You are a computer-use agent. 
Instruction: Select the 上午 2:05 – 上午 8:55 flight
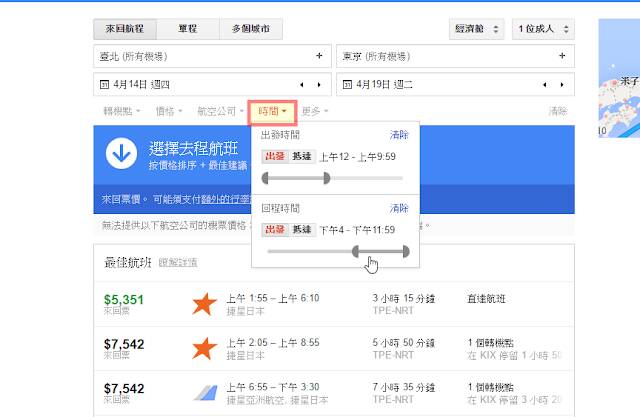334,349
